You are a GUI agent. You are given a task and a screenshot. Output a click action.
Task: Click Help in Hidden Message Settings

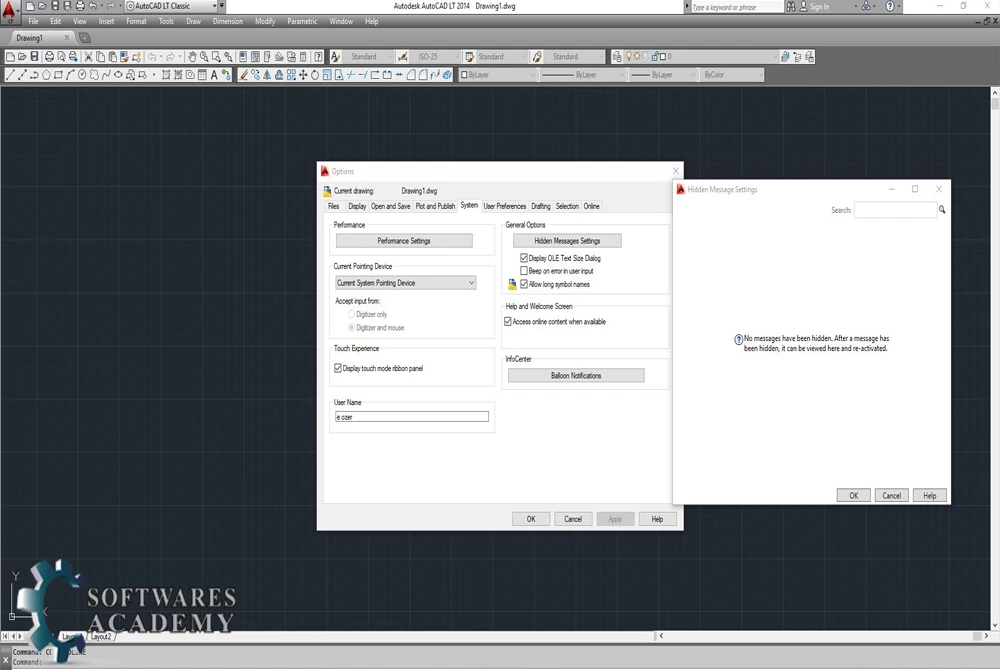click(x=929, y=496)
